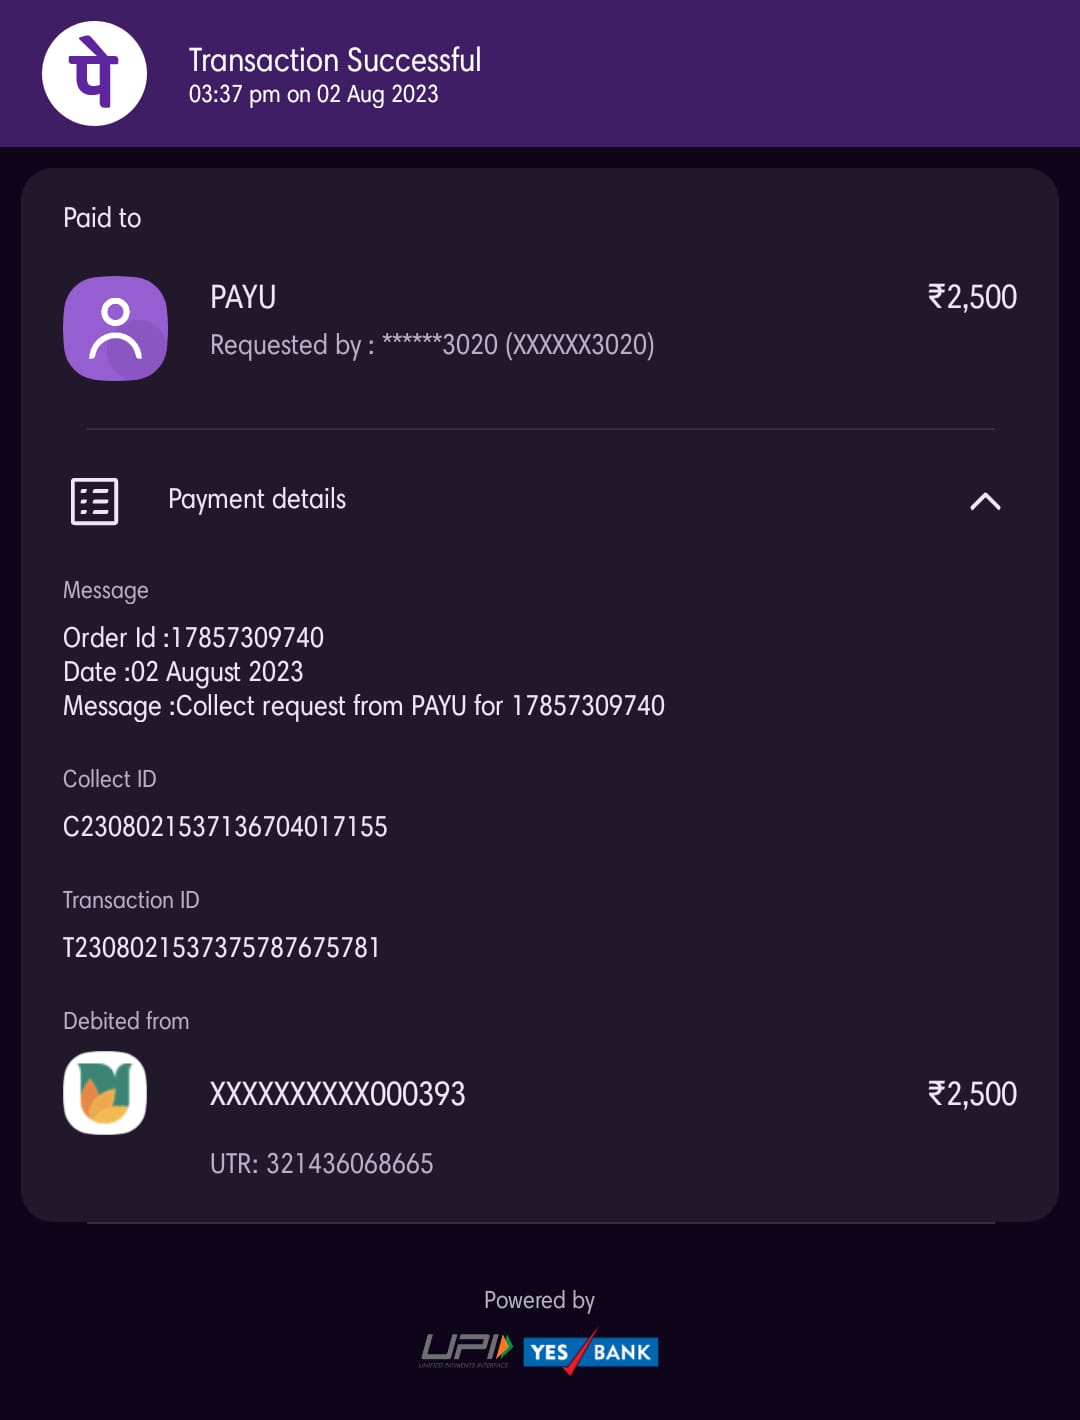The height and width of the screenshot is (1420, 1080).
Task: Click the YES BANK logo
Action: [590, 1352]
